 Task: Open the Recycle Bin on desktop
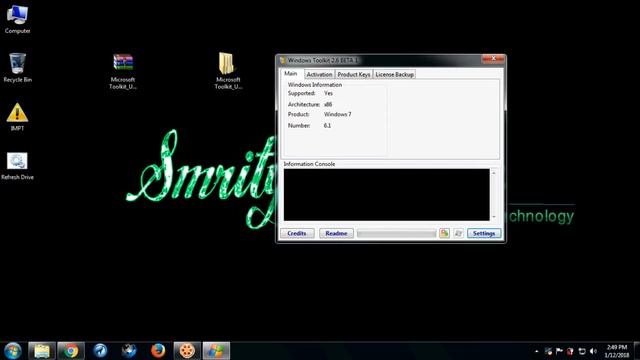17,68
